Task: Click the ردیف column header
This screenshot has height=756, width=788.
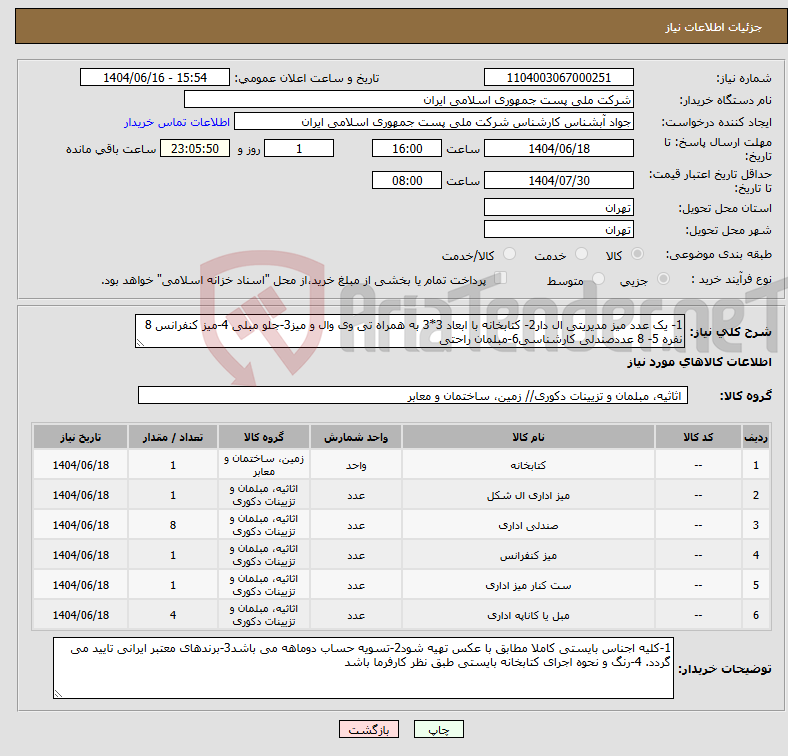Action: click(755, 437)
